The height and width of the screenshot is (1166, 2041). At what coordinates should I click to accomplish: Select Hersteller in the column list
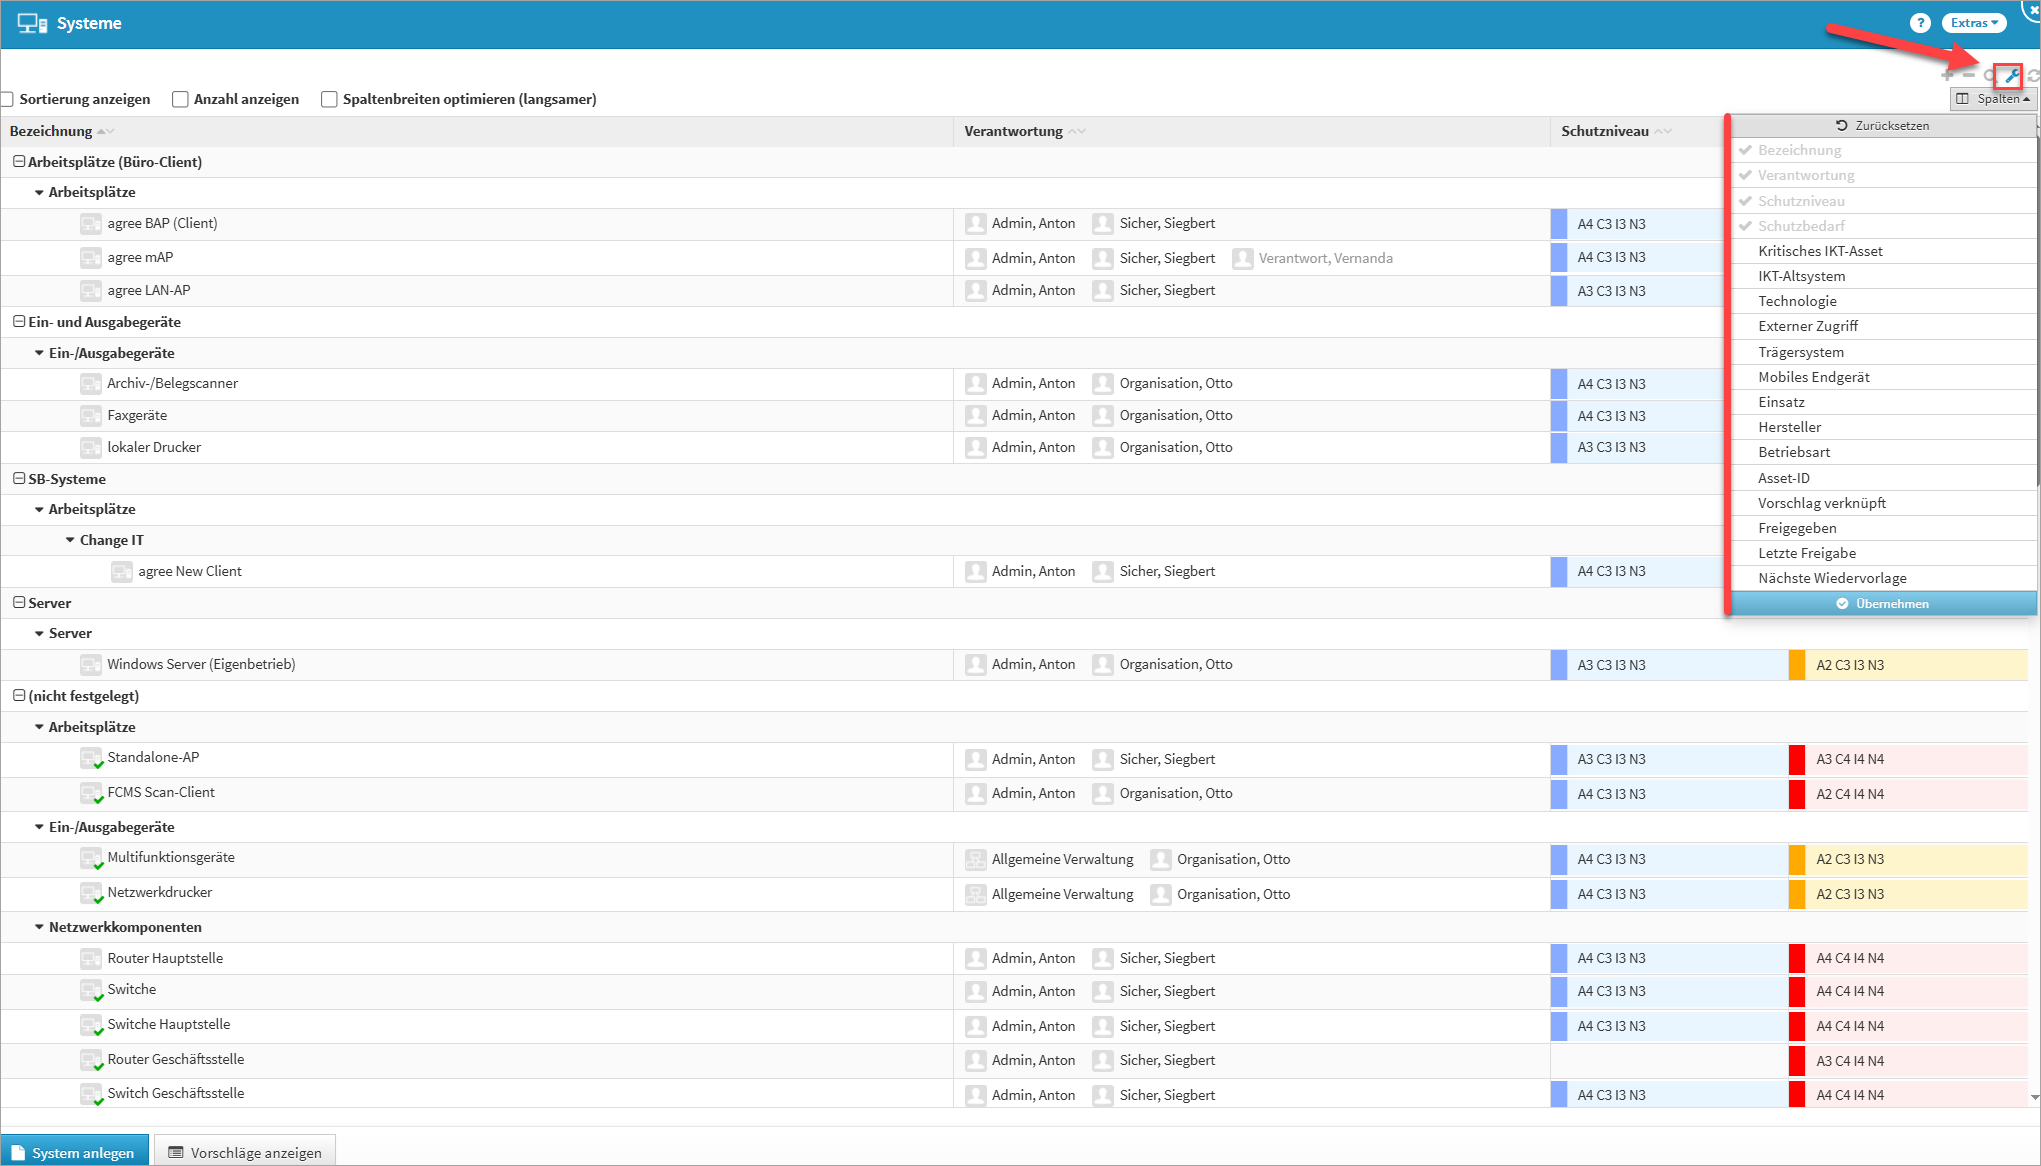pos(1789,427)
